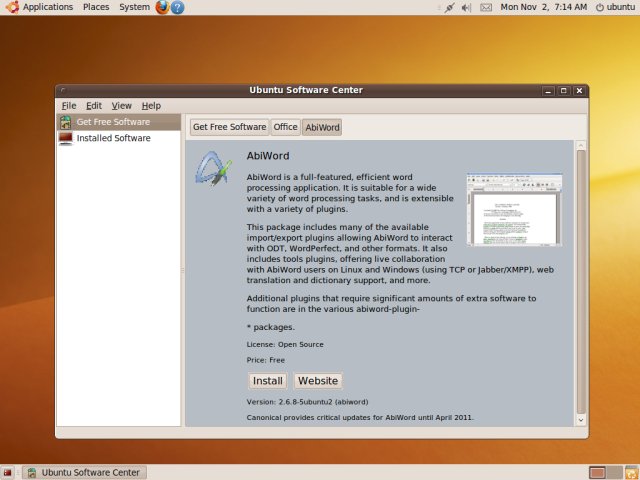
Task: Select Get Free Software in the sidebar
Action: 118,122
